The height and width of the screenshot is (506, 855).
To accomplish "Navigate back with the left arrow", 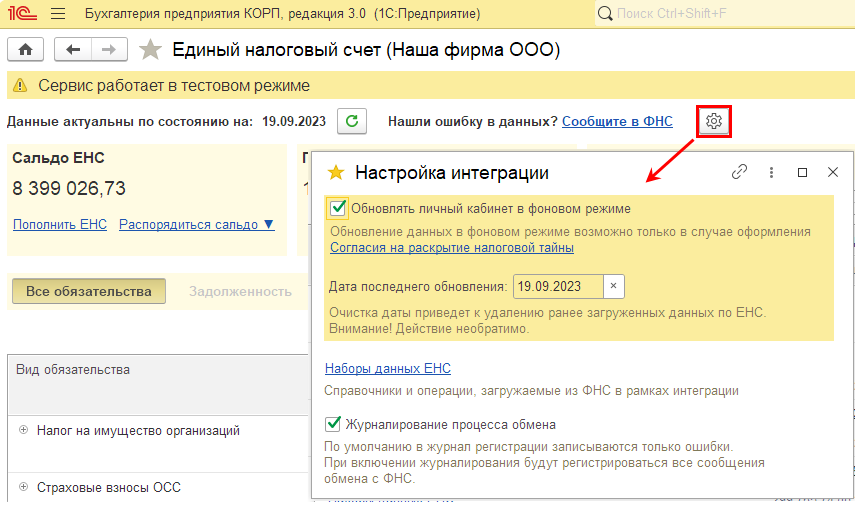I will (73, 50).
